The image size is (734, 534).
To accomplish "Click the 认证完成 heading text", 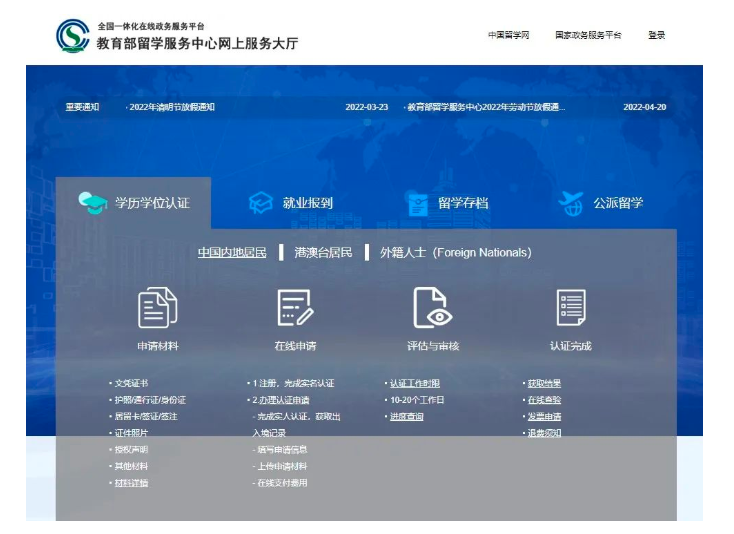I will click(x=571, y=346).
